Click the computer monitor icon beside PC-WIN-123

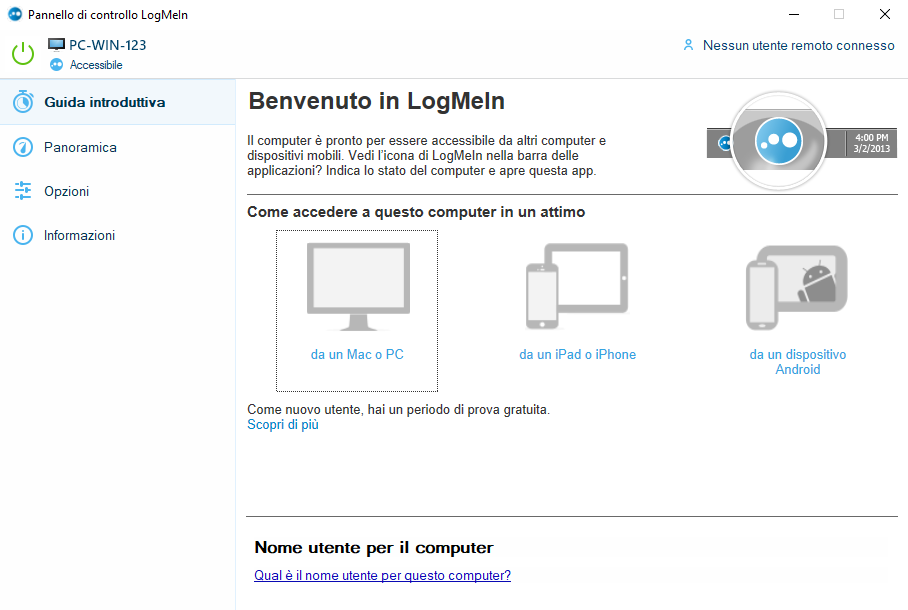(x=56, y=45)
